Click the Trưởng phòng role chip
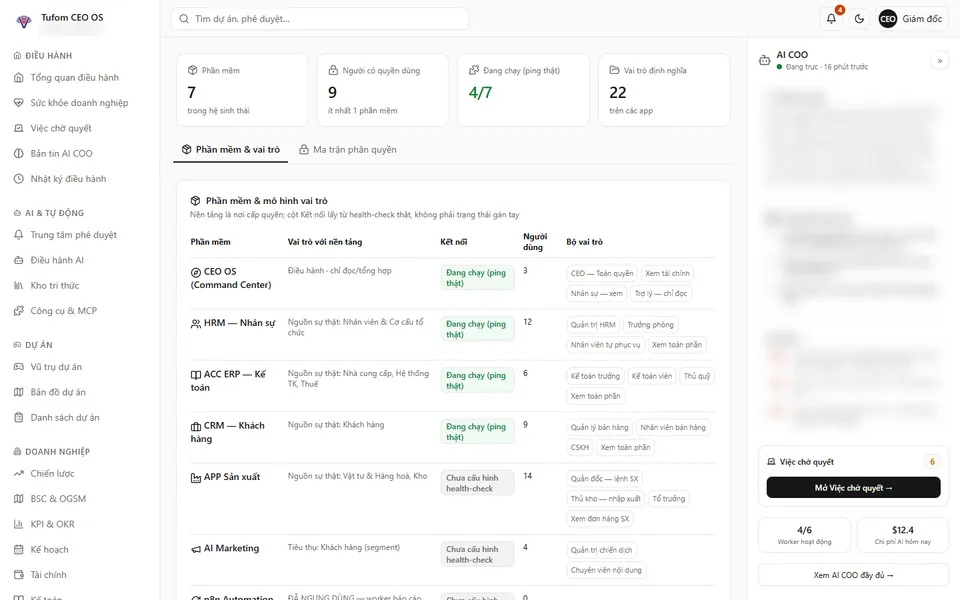Viewport: 960px width, 600px height. (x=650, y=324)
